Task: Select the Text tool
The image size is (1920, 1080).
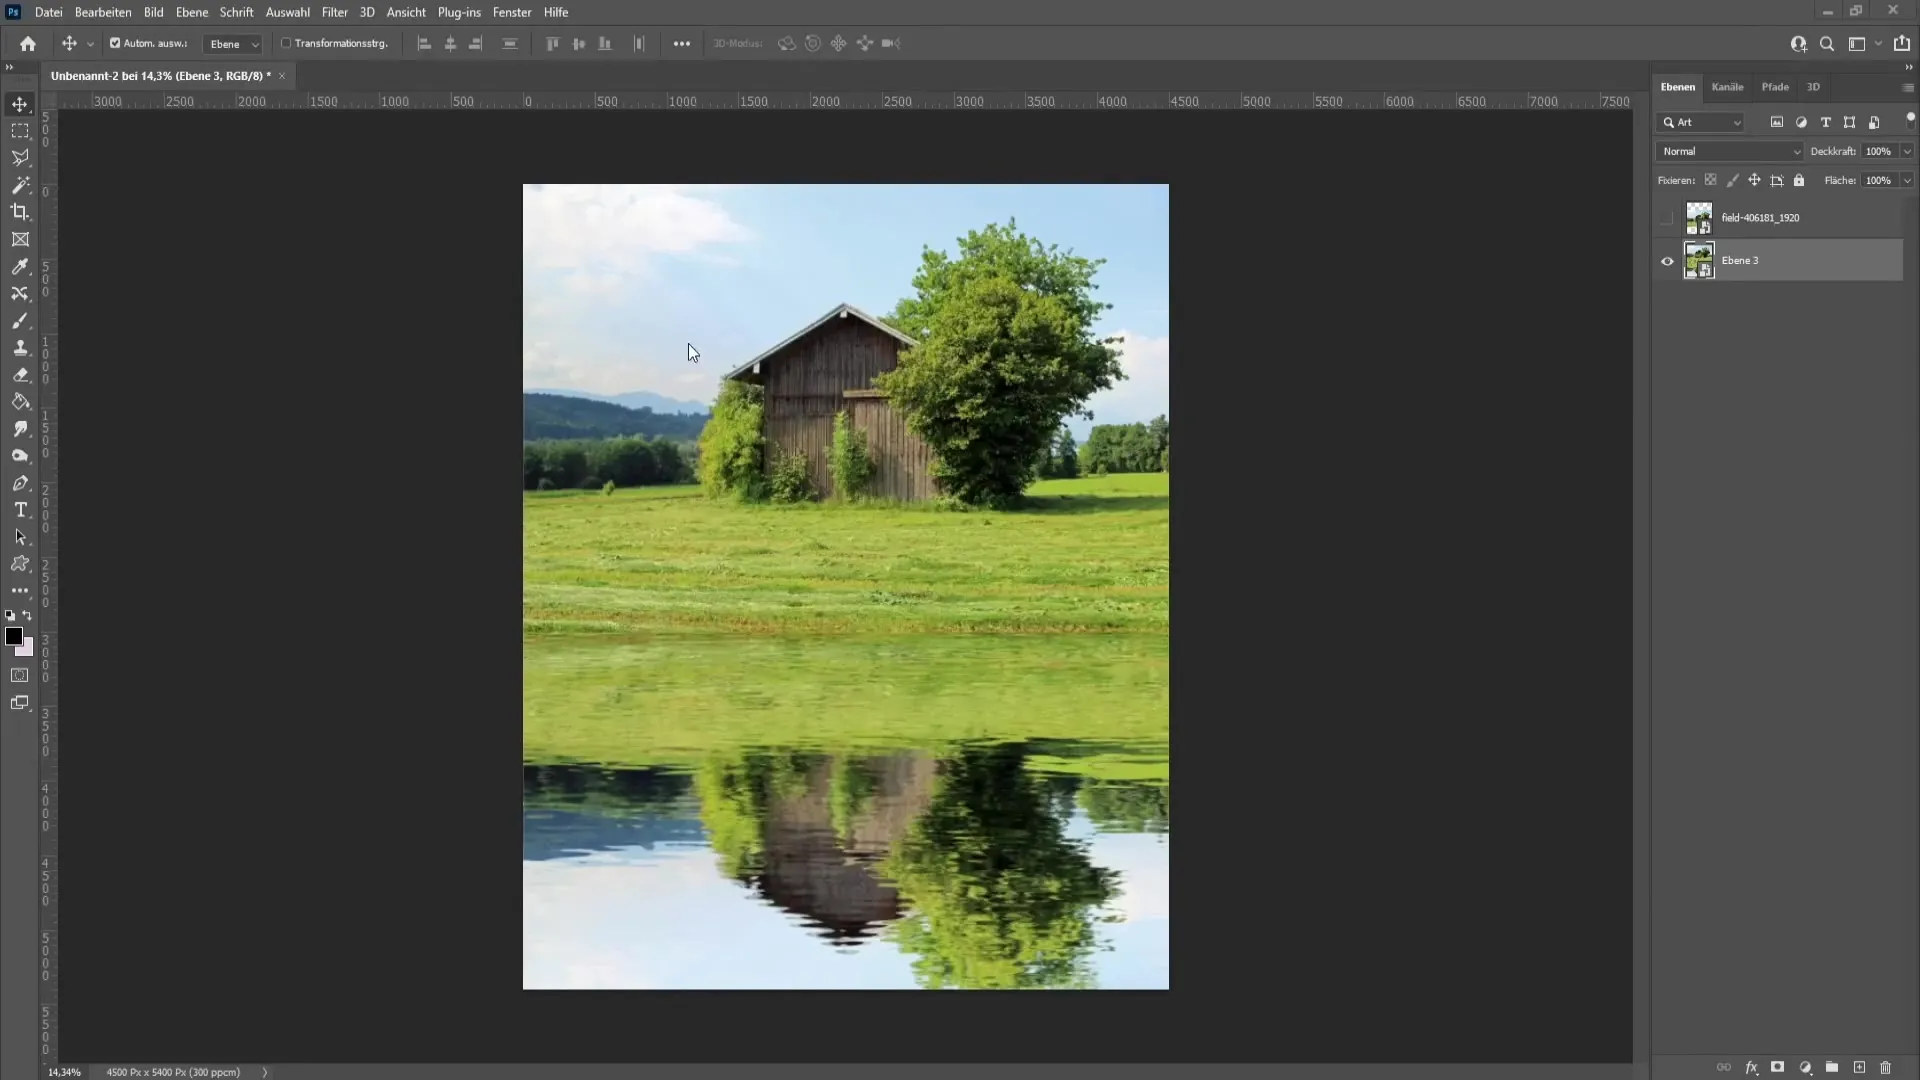Action: pyautogui.click(x=20, y=510)
